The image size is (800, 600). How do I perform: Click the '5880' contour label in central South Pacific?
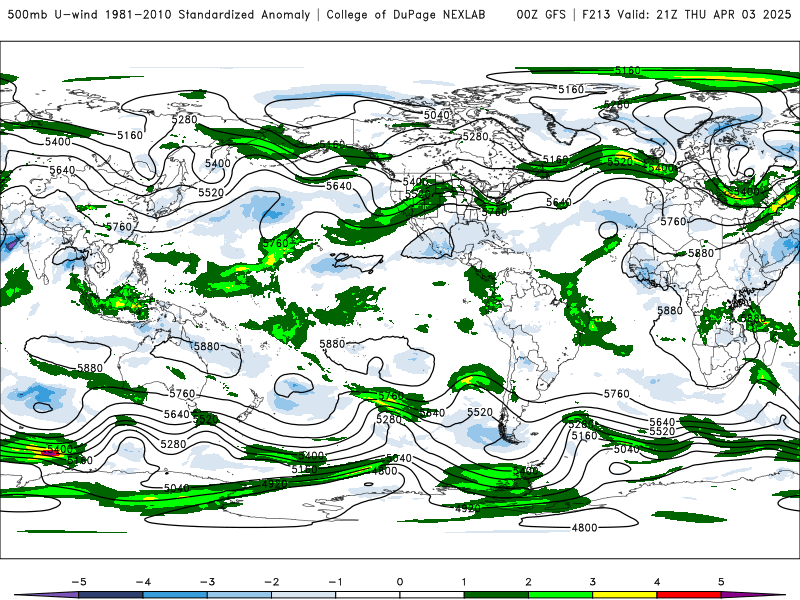click(x=333, y=344)
